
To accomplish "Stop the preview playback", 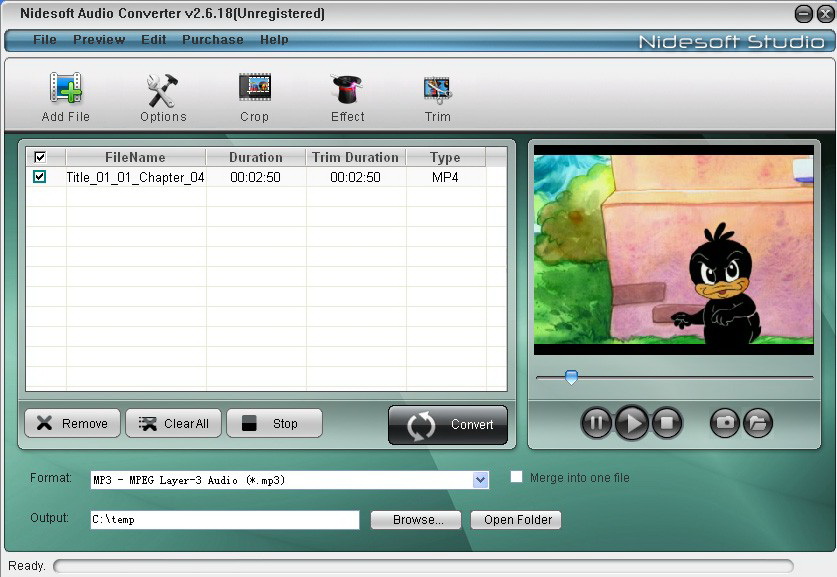I will click(667, 423).
